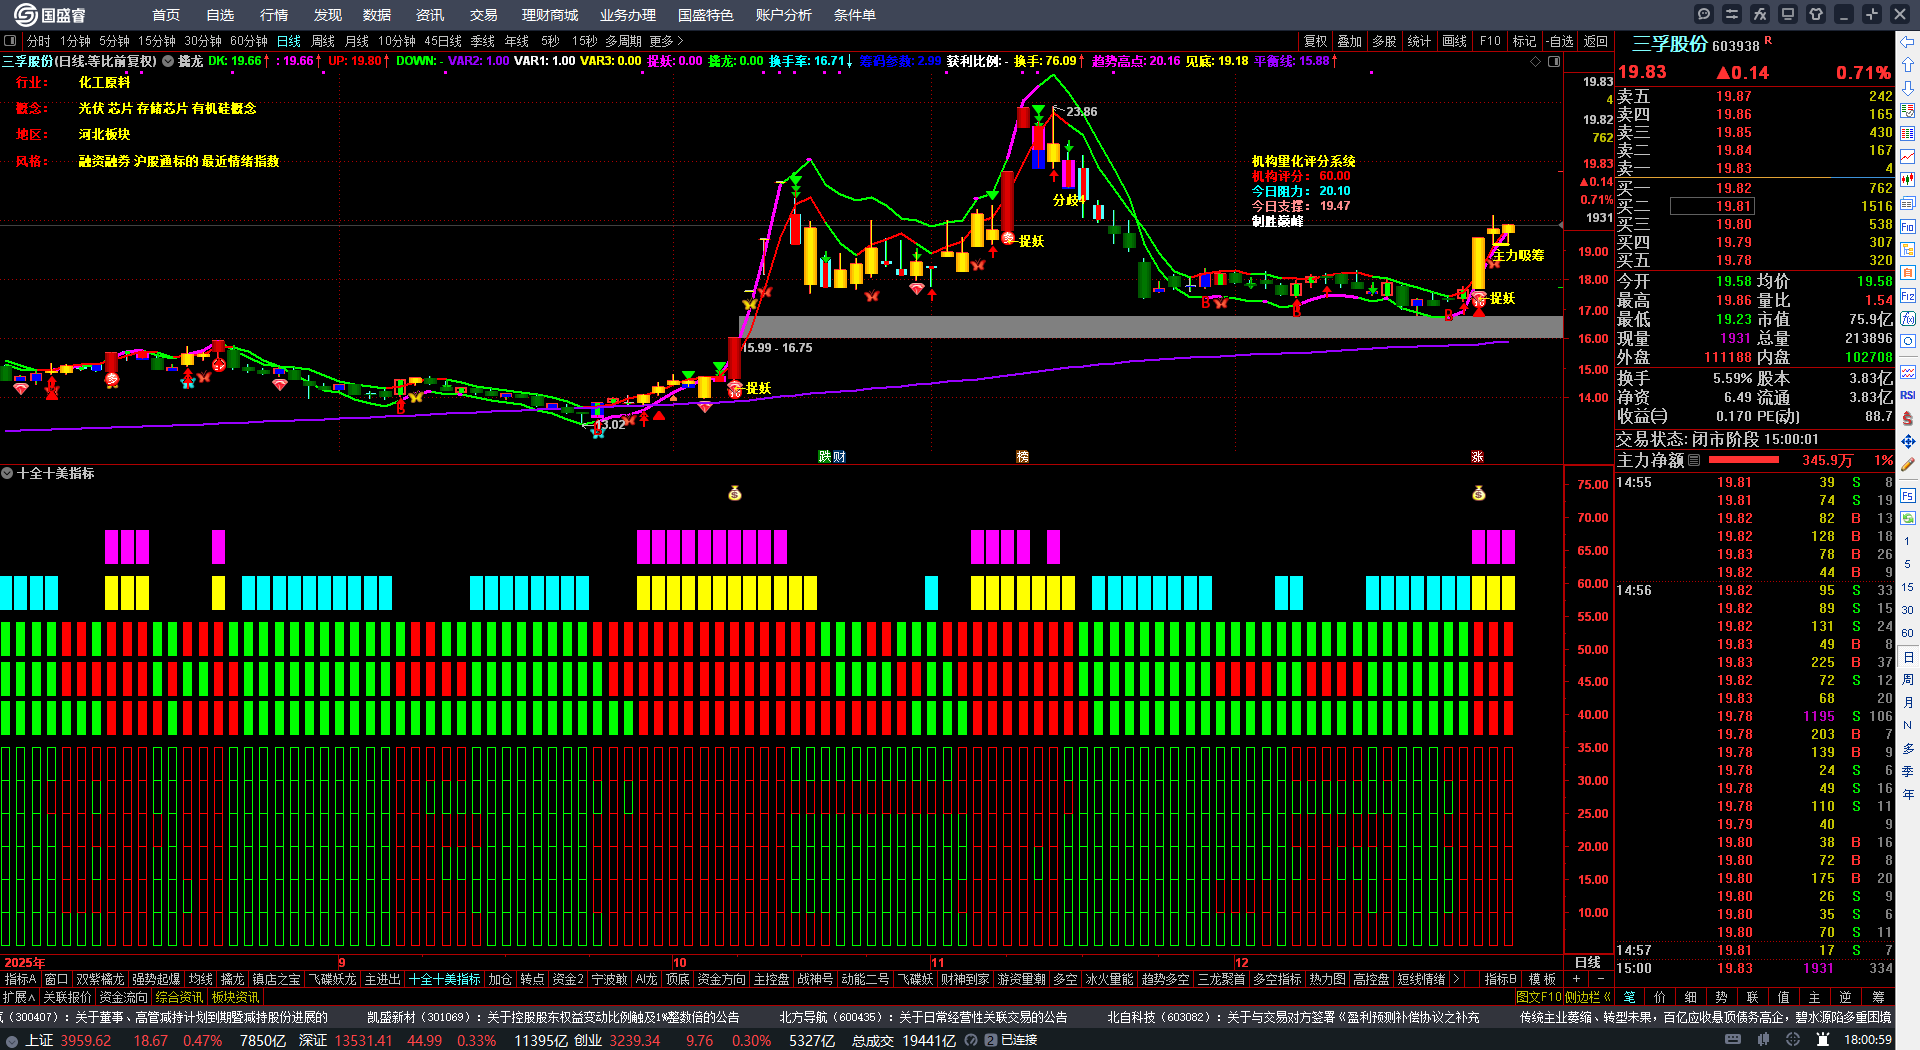Click the 三孚股份 stock name header
Screen dimensions: 1920x1050
[1670, 44]
